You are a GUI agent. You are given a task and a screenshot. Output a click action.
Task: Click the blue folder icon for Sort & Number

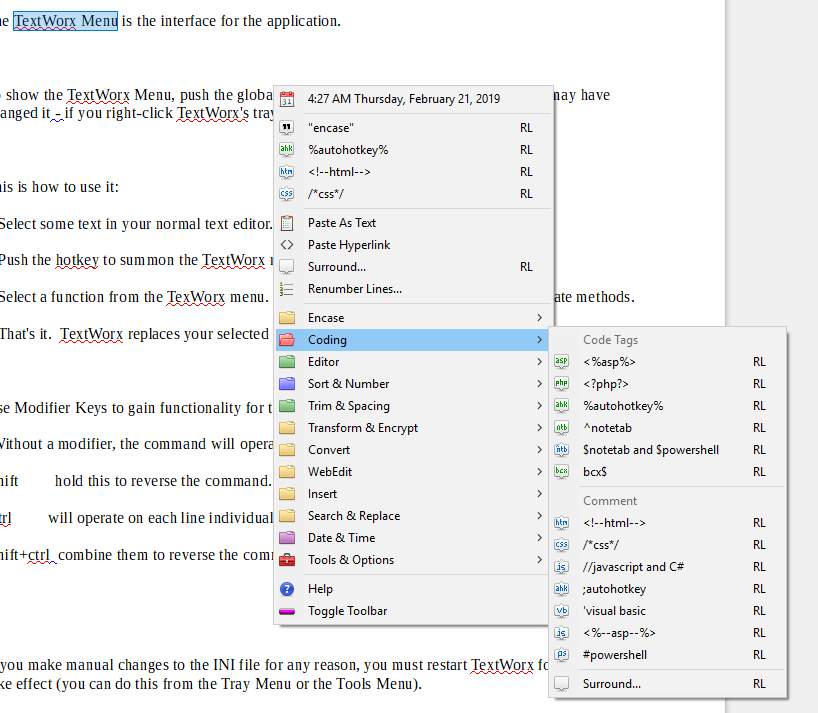click(x=287, y=384)
